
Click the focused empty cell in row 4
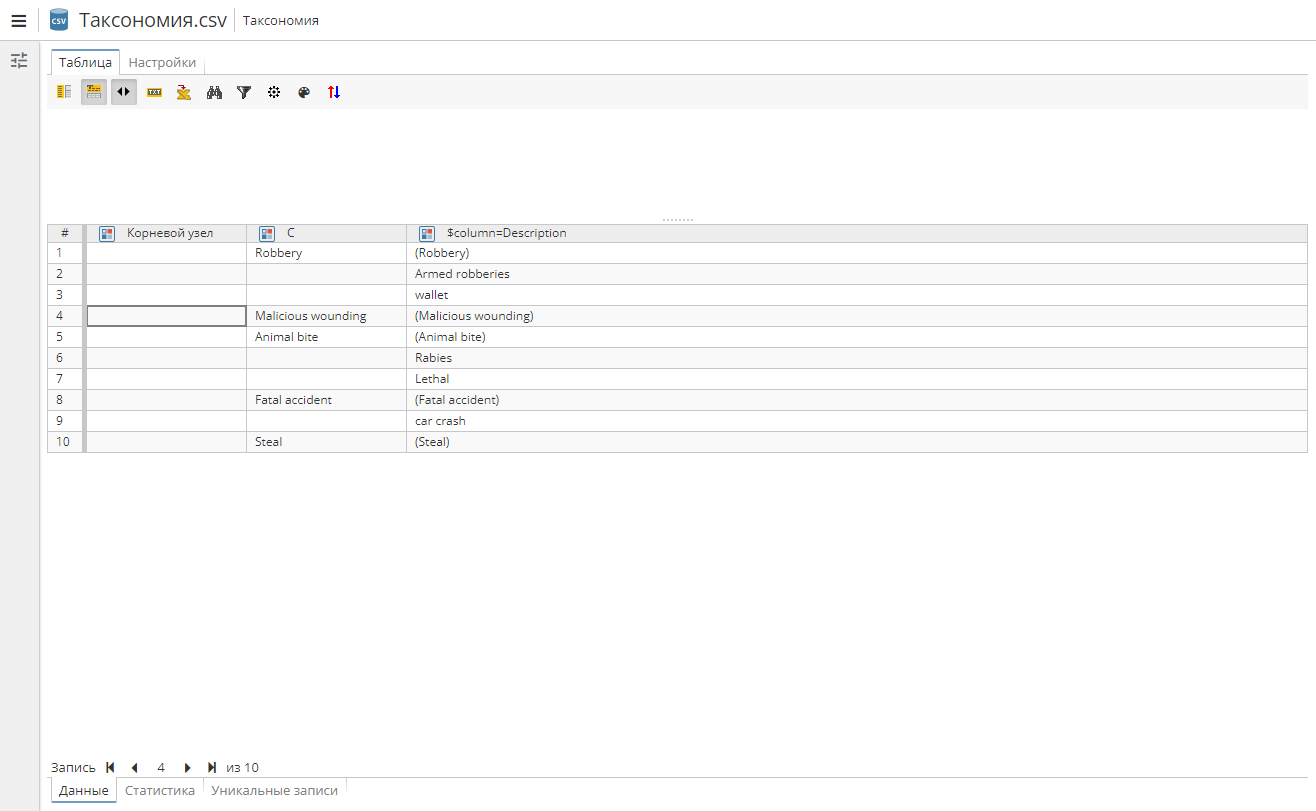pyautogui.click(x=167, y=316)
